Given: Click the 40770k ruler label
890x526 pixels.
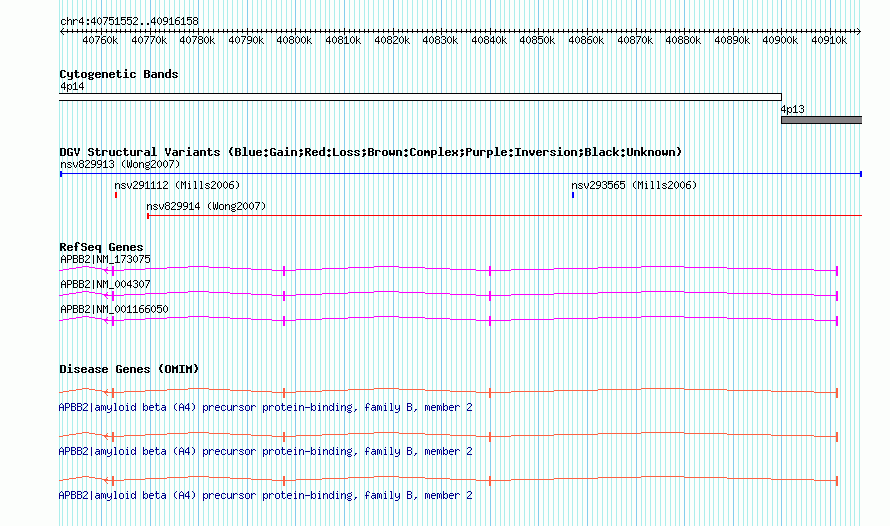Looking at the screenshot, I should pyautogui.click(x=149, y=40).
